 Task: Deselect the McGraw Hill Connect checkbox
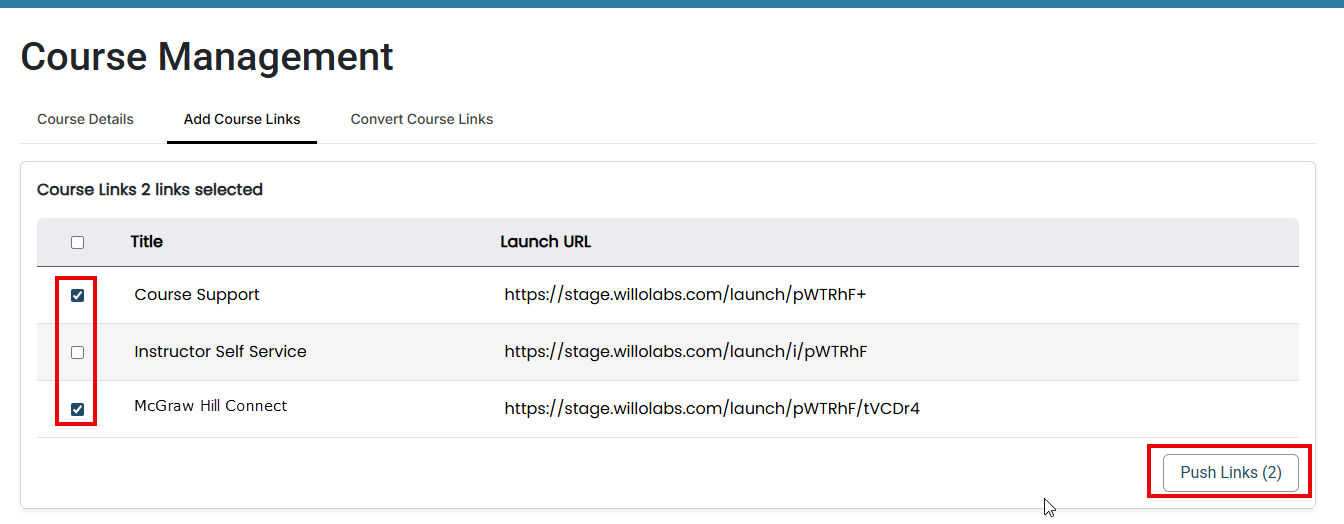point(78,409)
